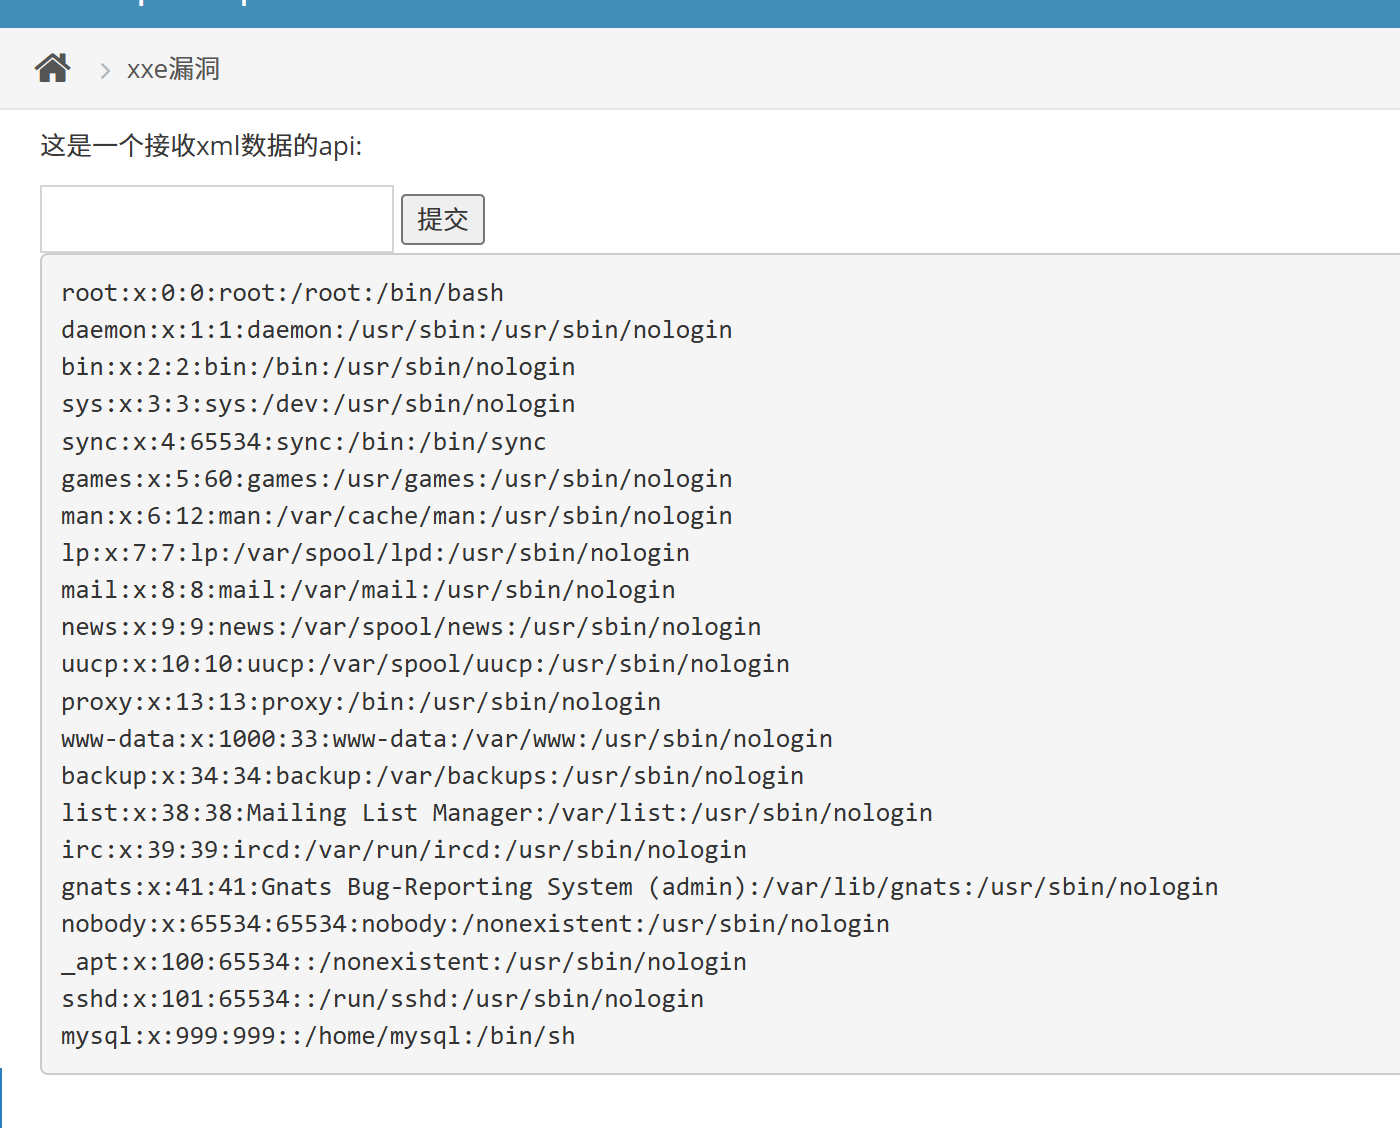Click the irc:x:39:39 output line
1400x1128 pixels.
[404, 850]
